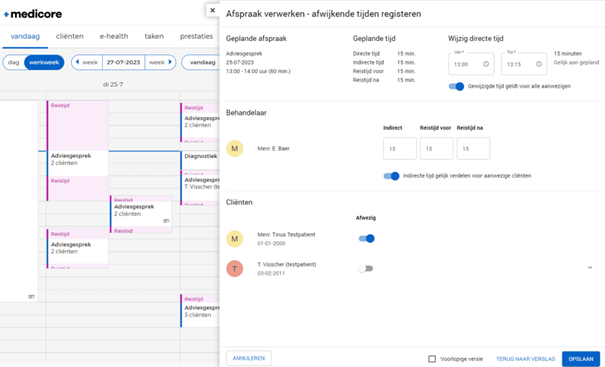Click Terug naar verslag link

click(526, 359)
